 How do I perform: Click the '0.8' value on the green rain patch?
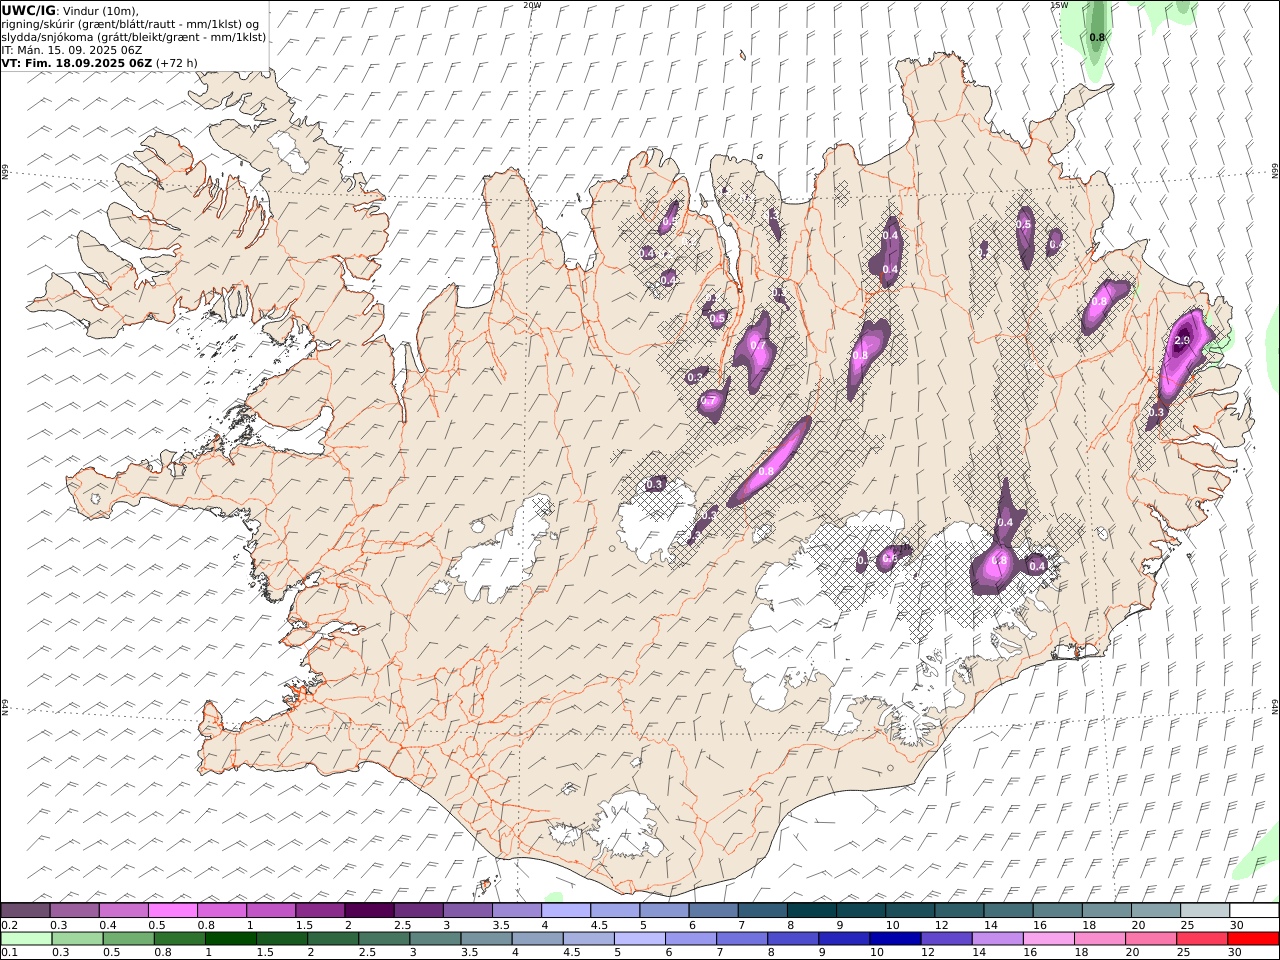coord(1097,38)
